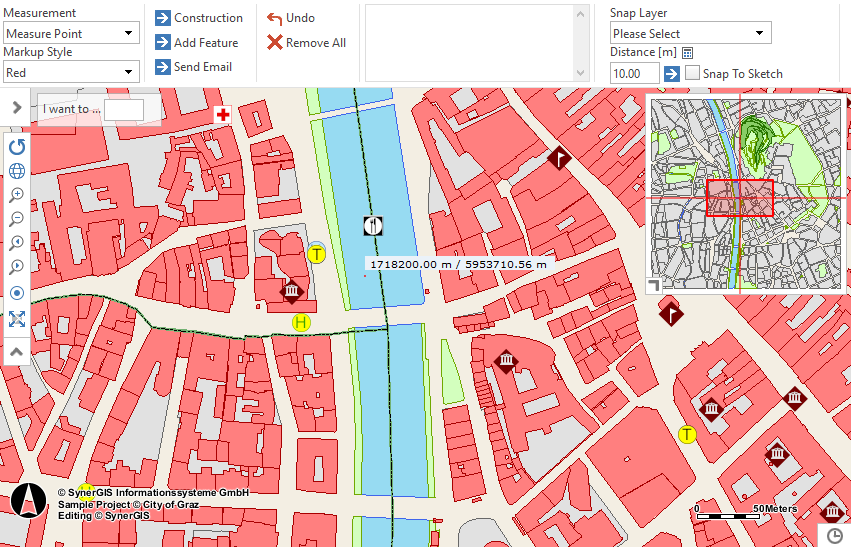The width and height of the screenshot is (851, 547).
Task: Open the Measure Point dropdown
Action: [71, 33]
